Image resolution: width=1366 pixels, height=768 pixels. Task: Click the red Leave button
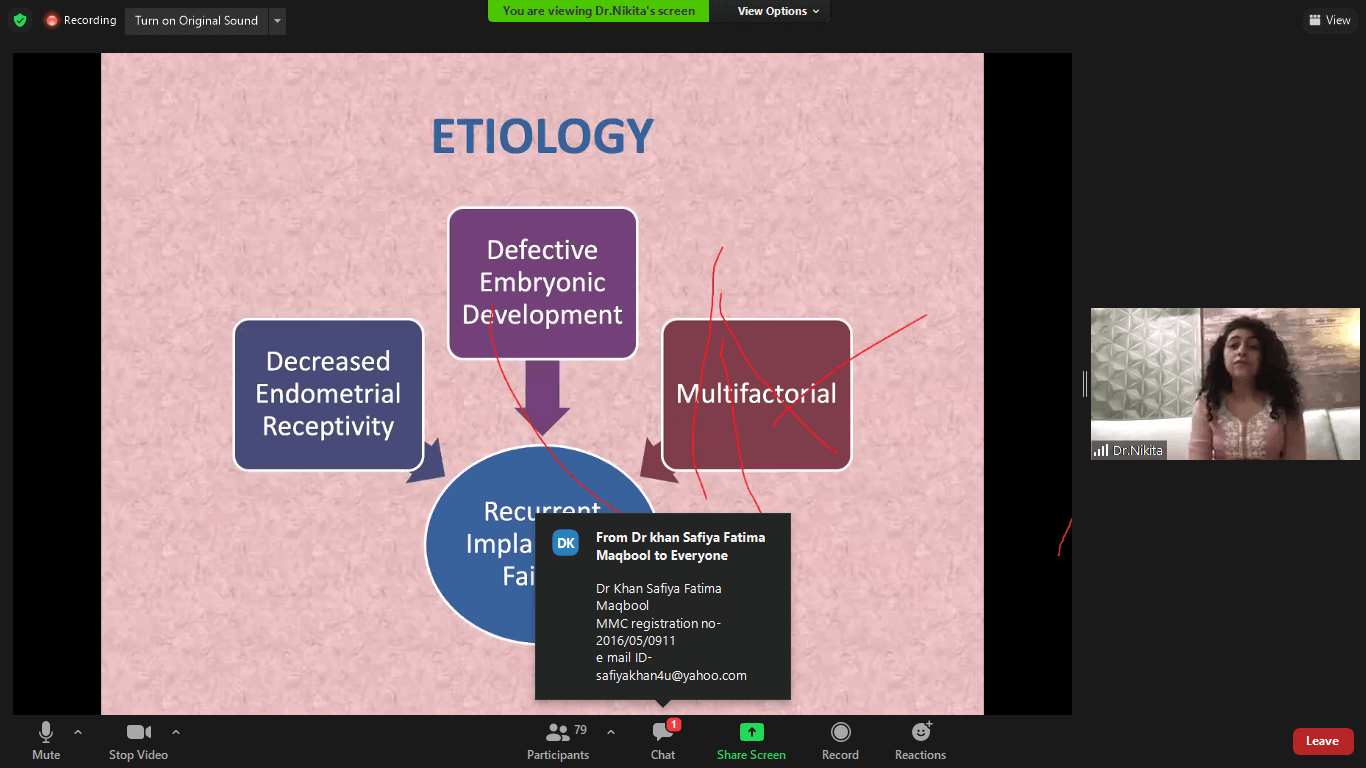[1322, 741]
